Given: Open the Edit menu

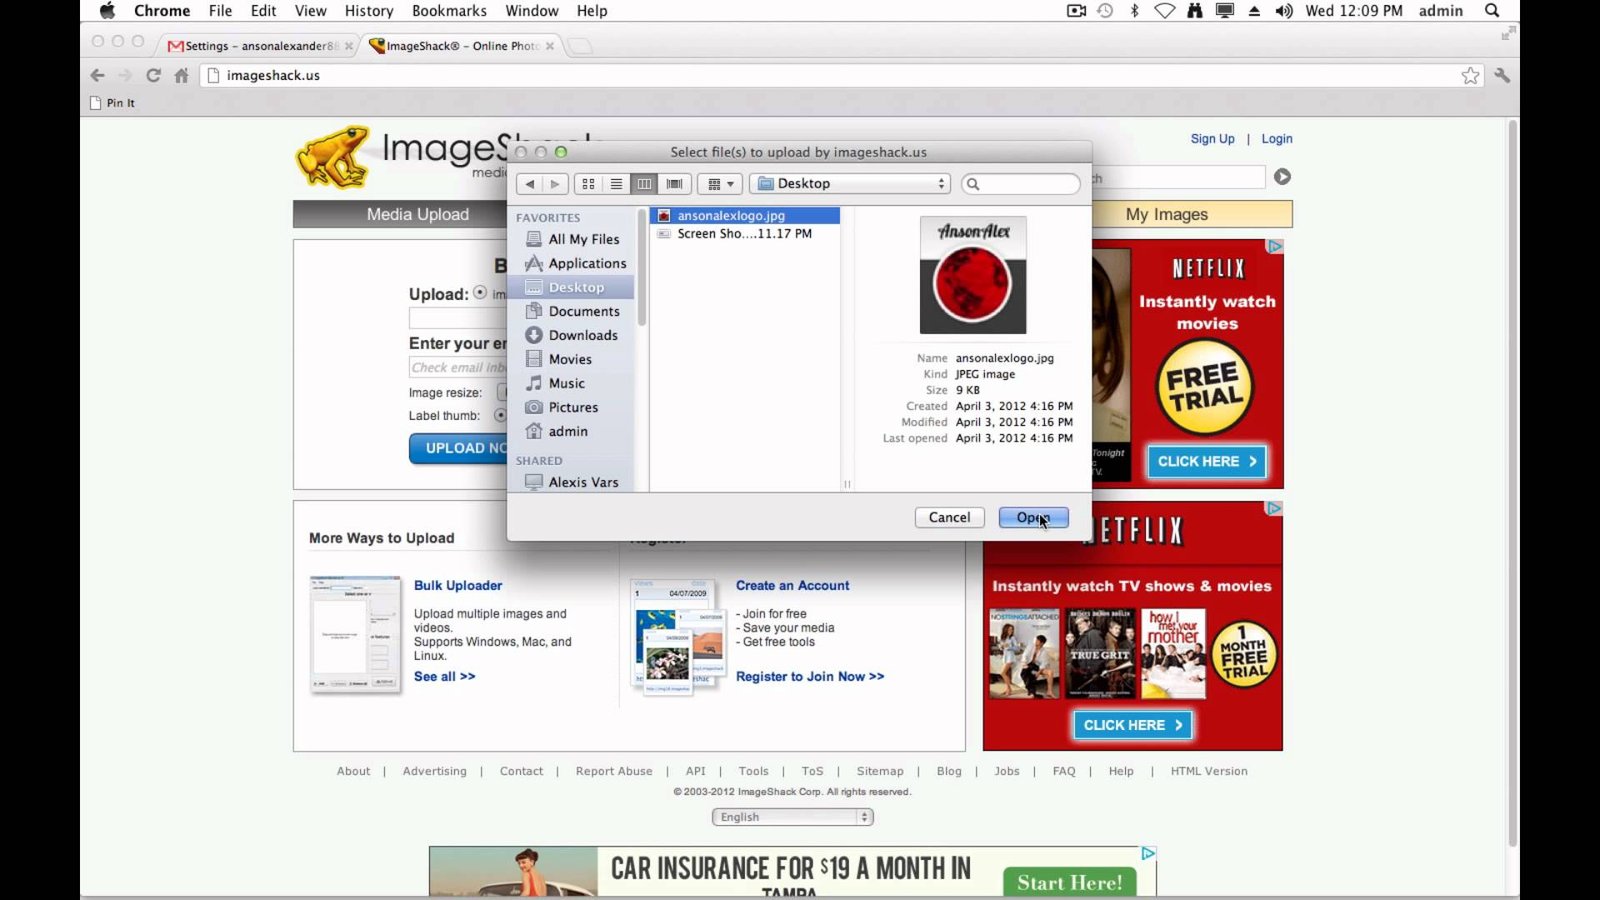Looking at the screenshot, I should tap(264, 11).
